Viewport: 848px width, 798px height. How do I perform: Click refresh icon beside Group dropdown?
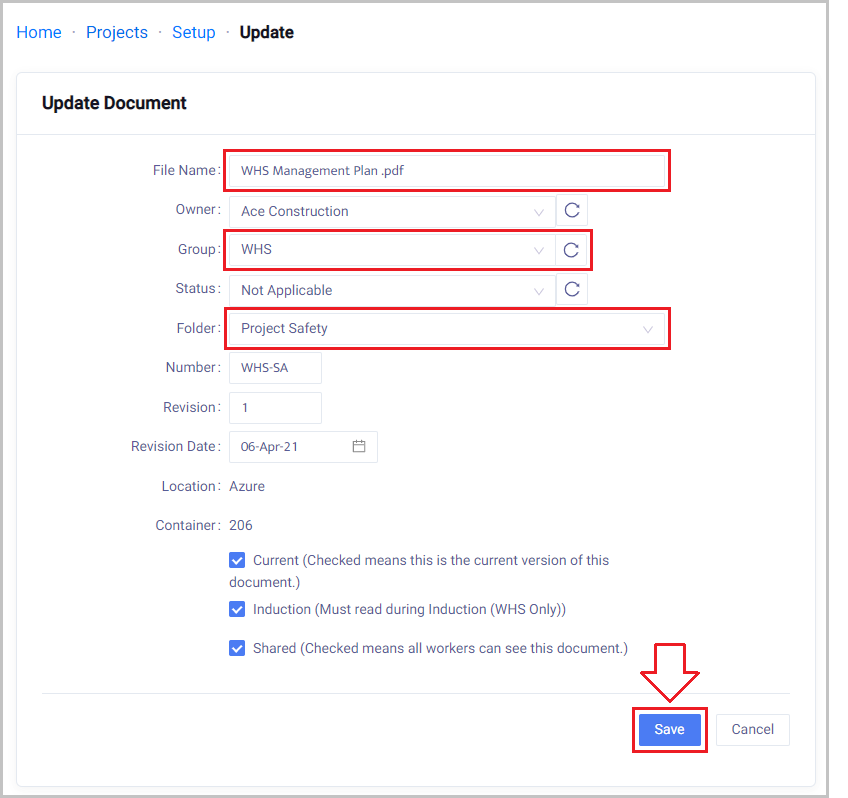pos(572,250)
